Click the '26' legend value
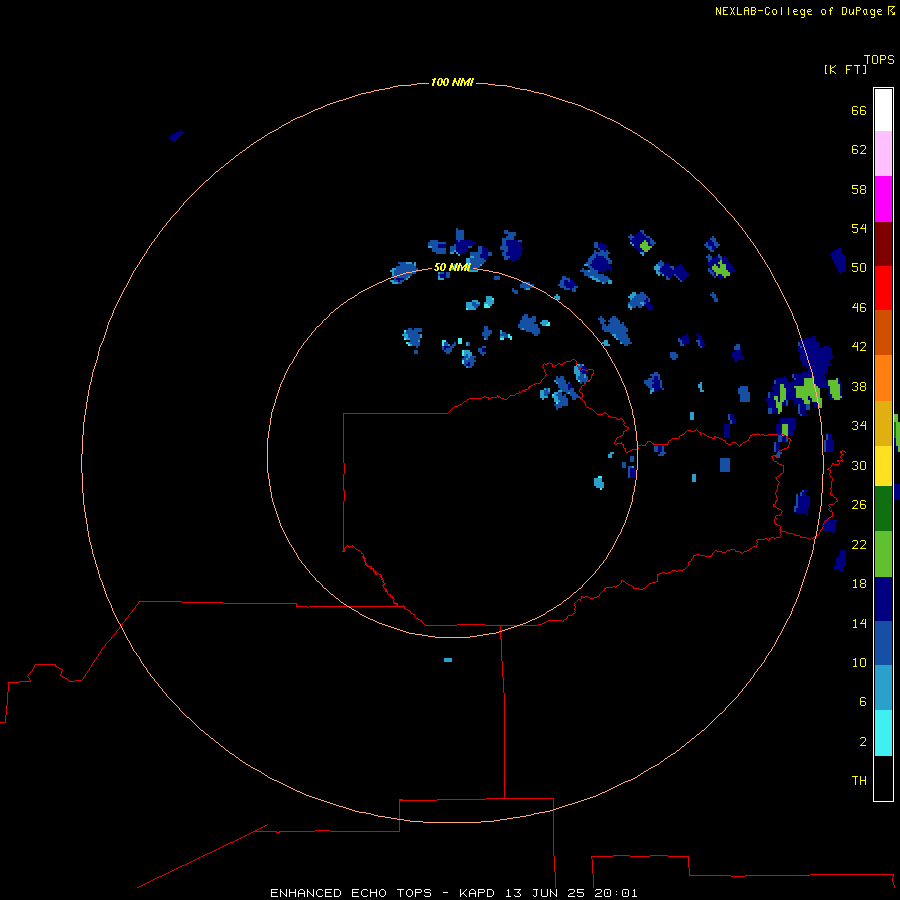900x900 pixels. pos(859,505)
